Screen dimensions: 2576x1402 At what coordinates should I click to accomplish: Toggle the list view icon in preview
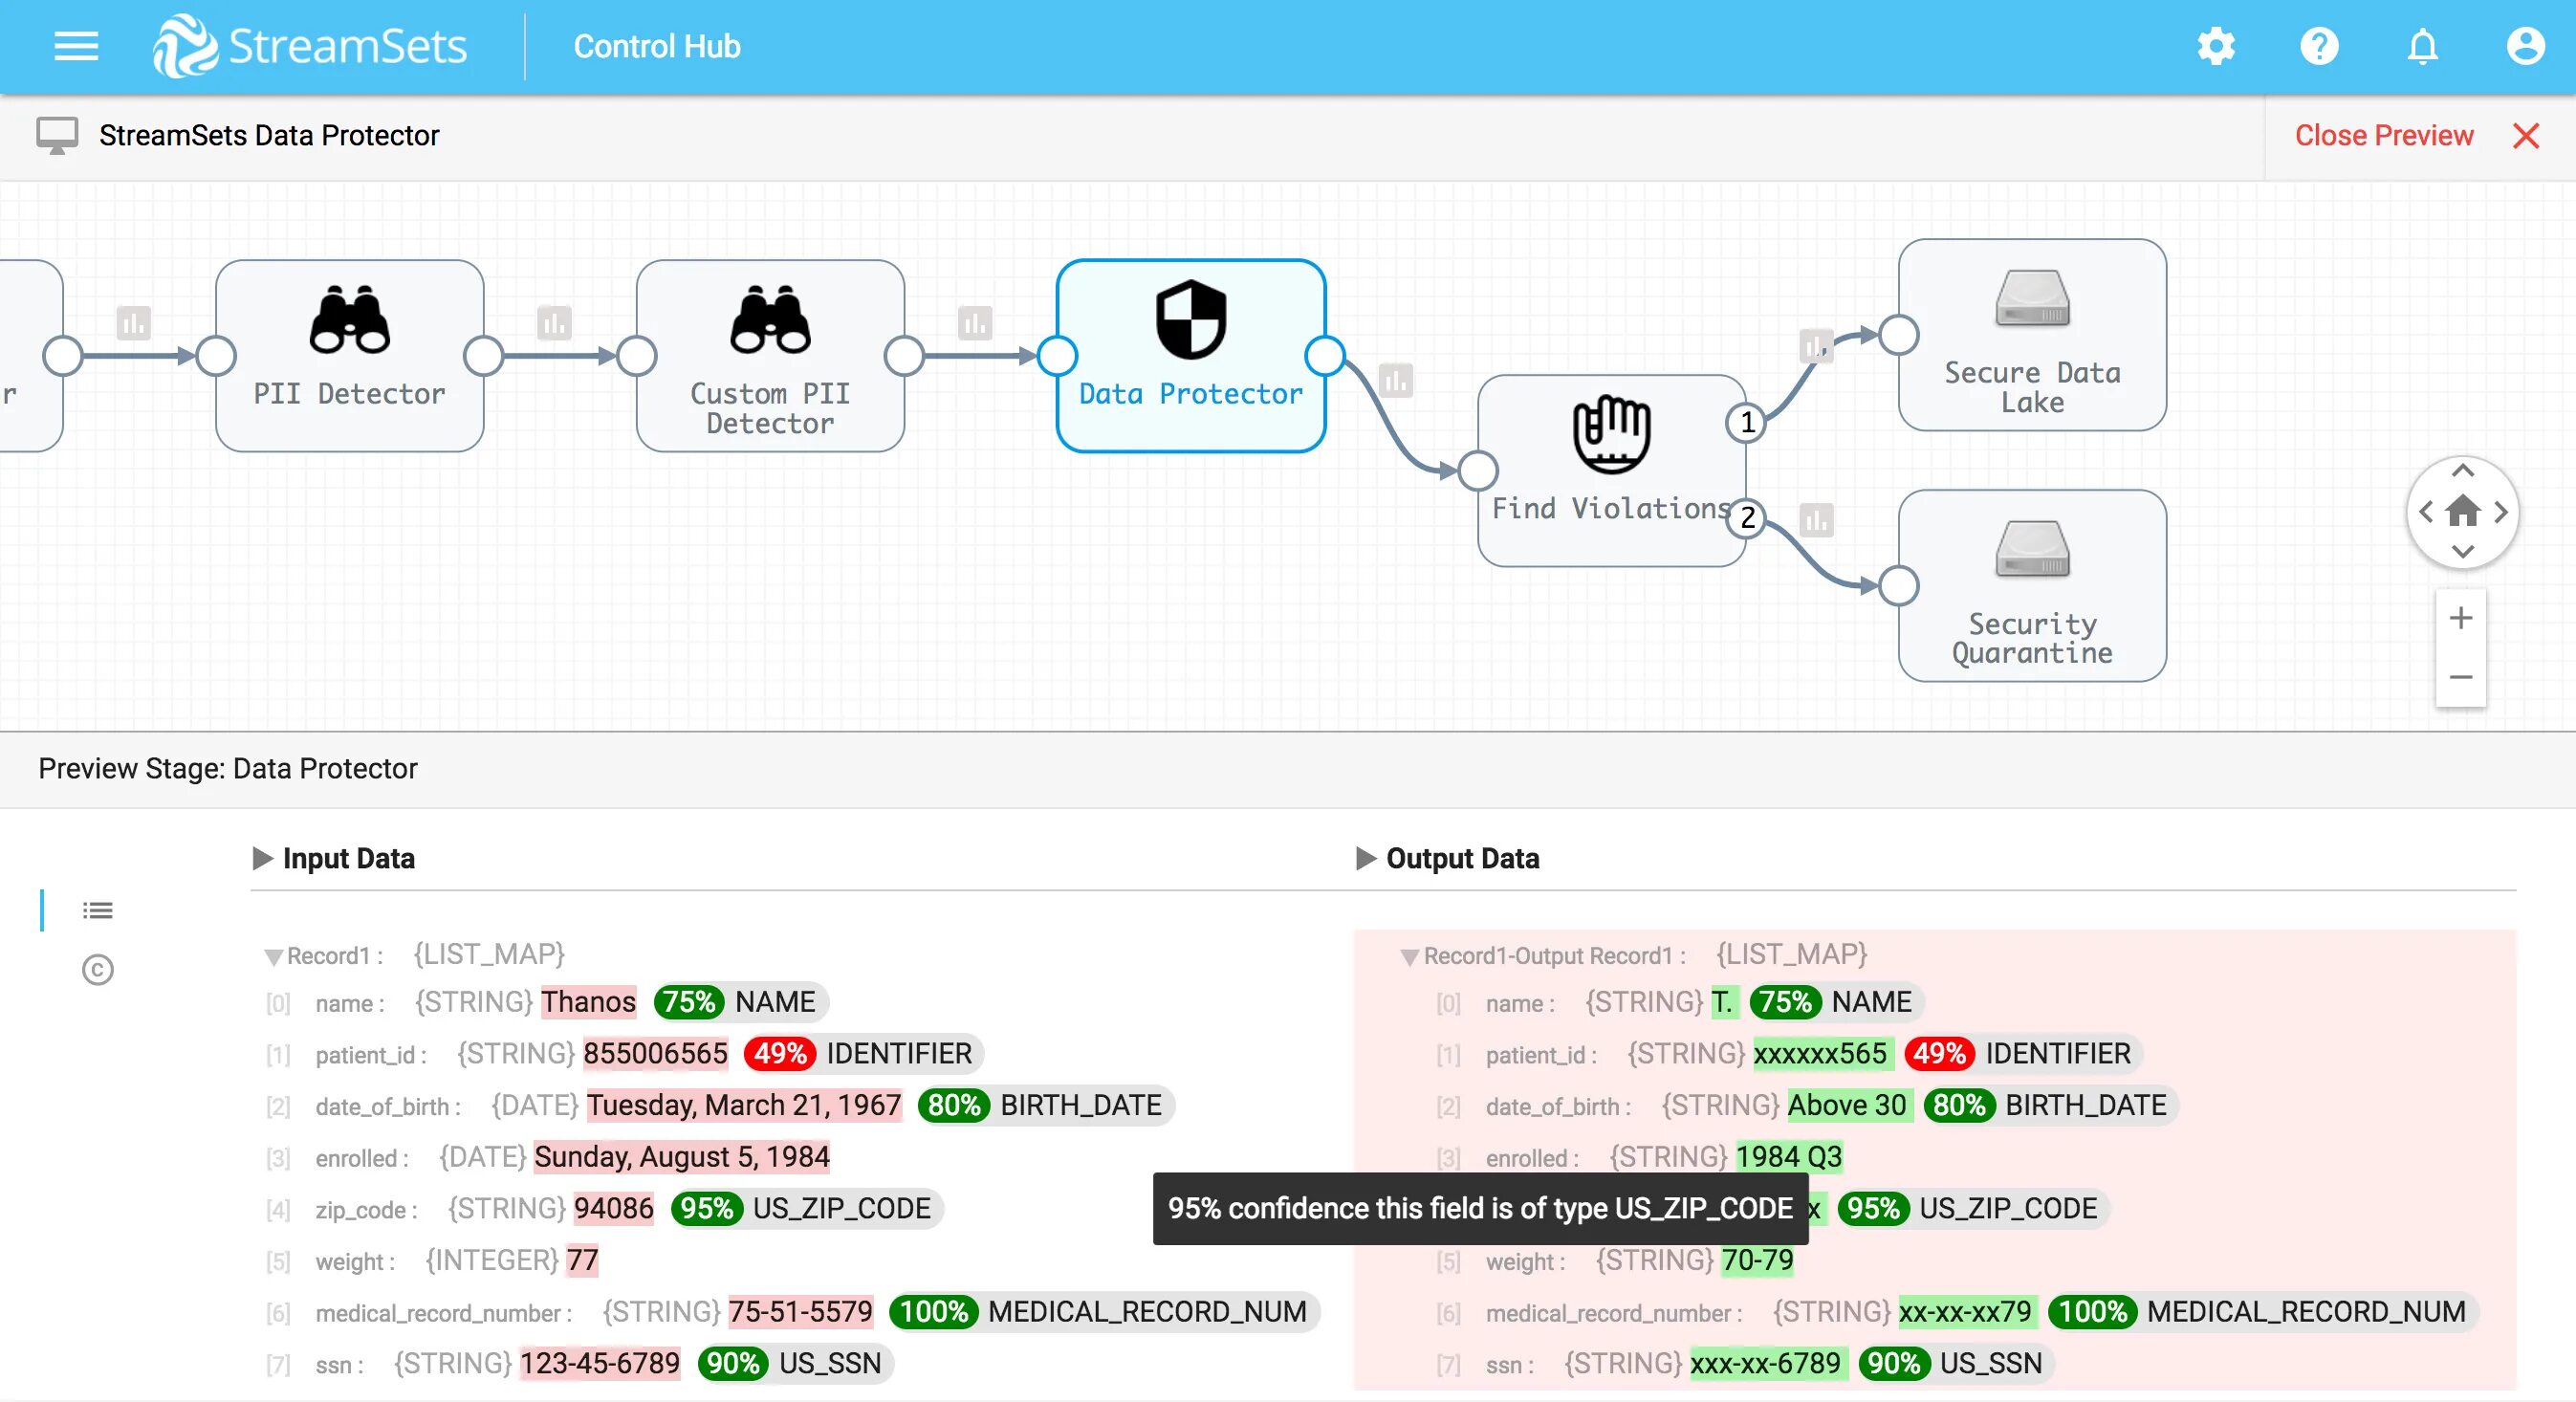(97, 909)
